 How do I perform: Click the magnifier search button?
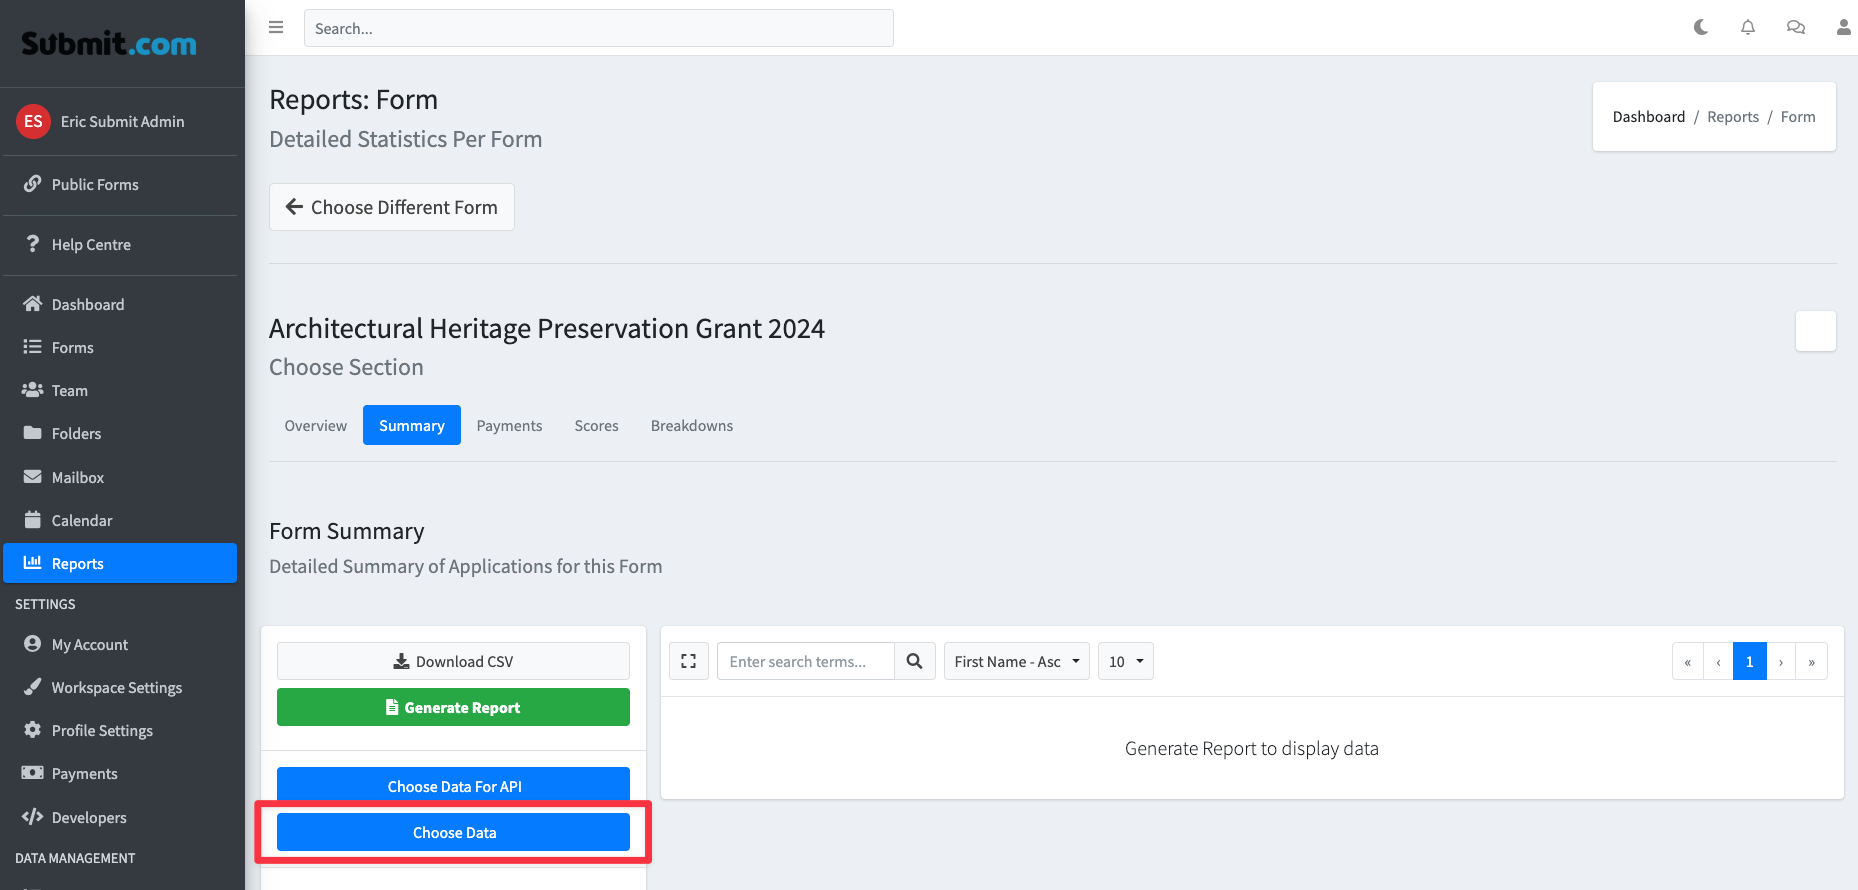(914, 661)
